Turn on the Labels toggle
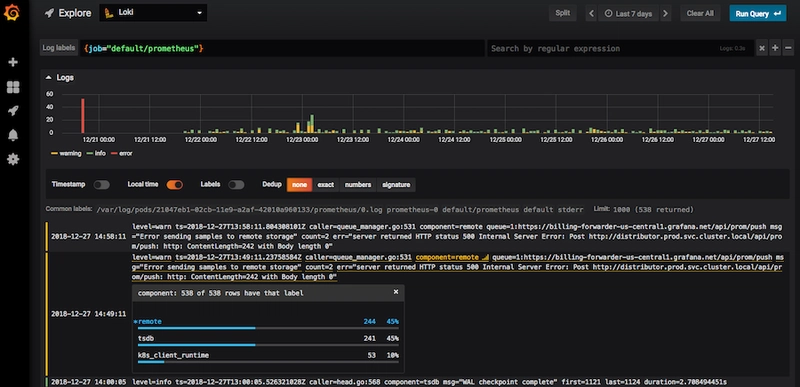Viewport: 800px width, 387px height. [236, 185]
